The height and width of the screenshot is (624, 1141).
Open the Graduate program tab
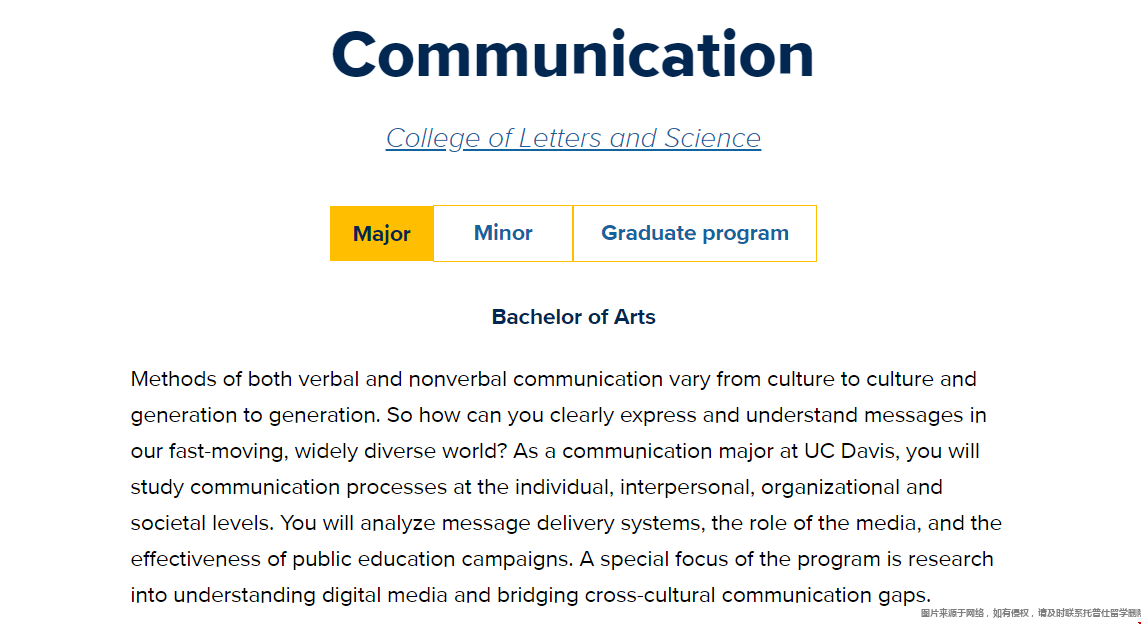point(695,233)
